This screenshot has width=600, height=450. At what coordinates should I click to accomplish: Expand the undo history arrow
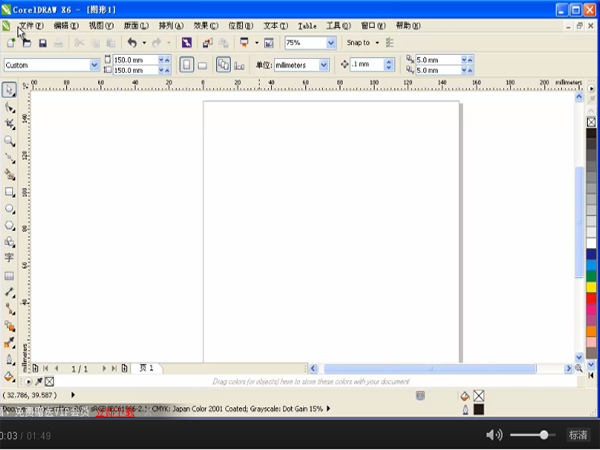tap(144, 43)
